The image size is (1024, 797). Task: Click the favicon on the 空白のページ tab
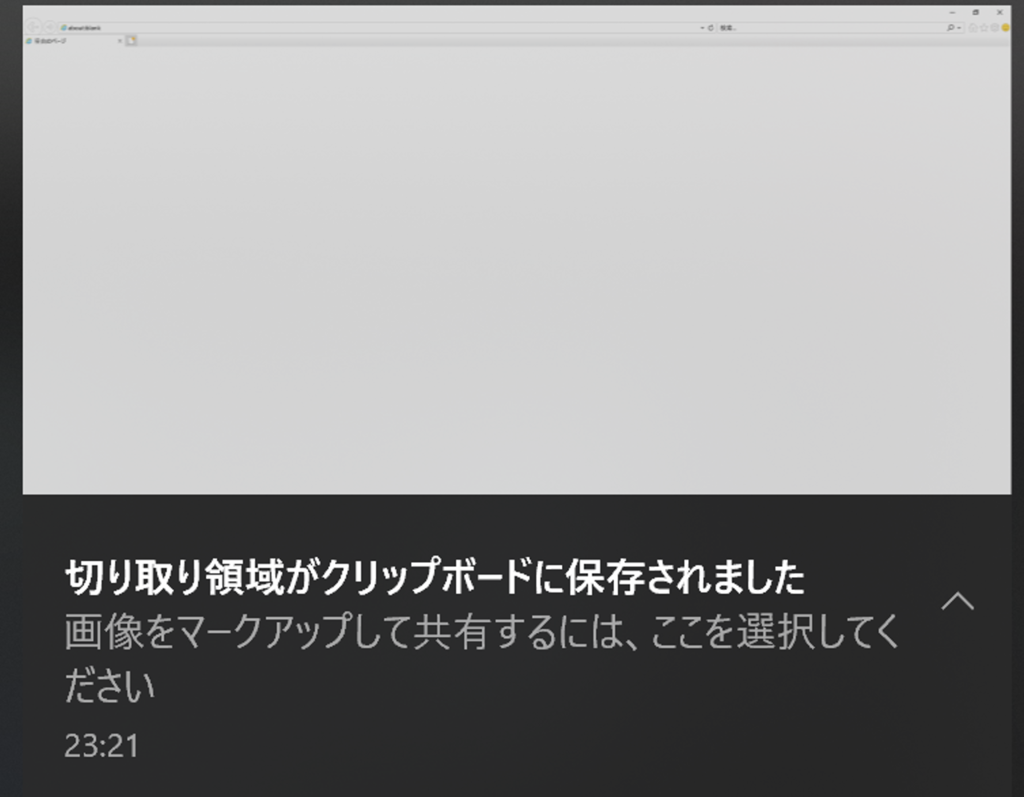[28, 41]
